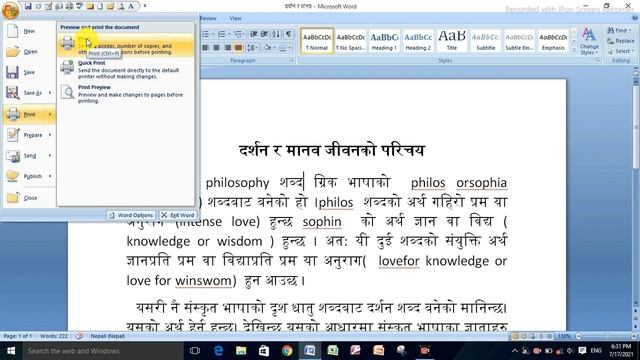The height and width of the screenshot is (360, 640).
Task: Select Open in the Office menu
Action: pyautogui.click(x=29, y=52)
